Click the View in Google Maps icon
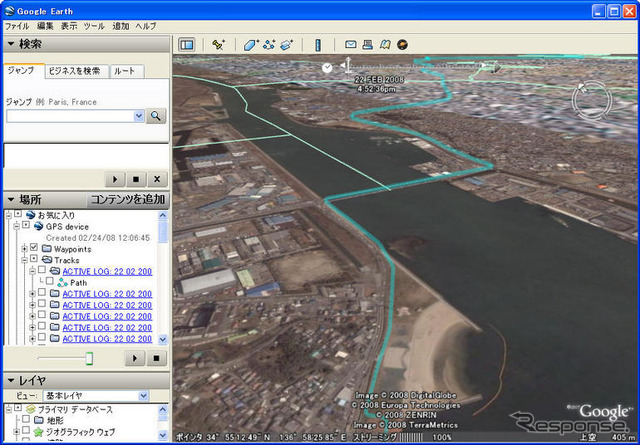 [x=385, y=44]
